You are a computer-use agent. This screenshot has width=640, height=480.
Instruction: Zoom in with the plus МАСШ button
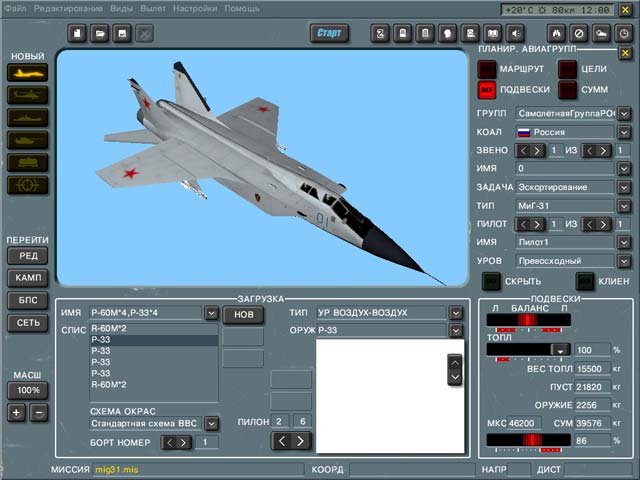[x=16, y=412]
